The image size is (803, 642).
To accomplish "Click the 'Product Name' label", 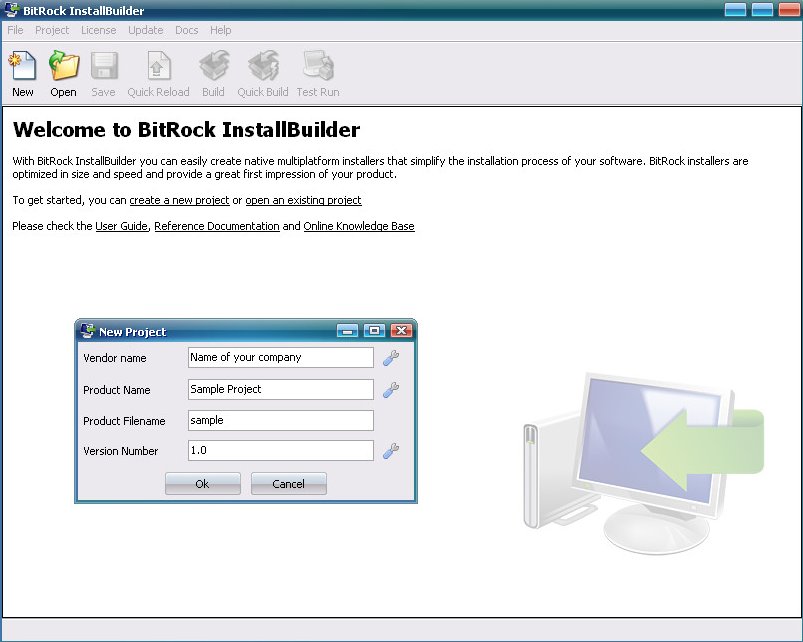I will coord(117,390).
